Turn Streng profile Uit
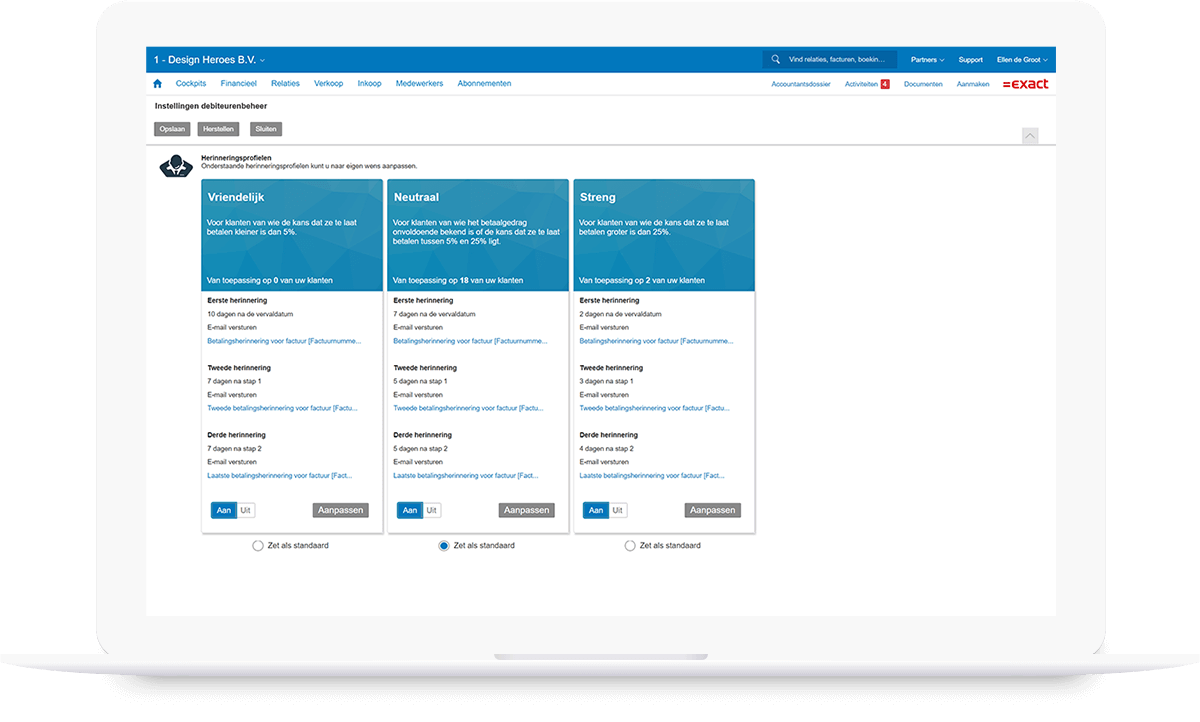 pos(618,510)
